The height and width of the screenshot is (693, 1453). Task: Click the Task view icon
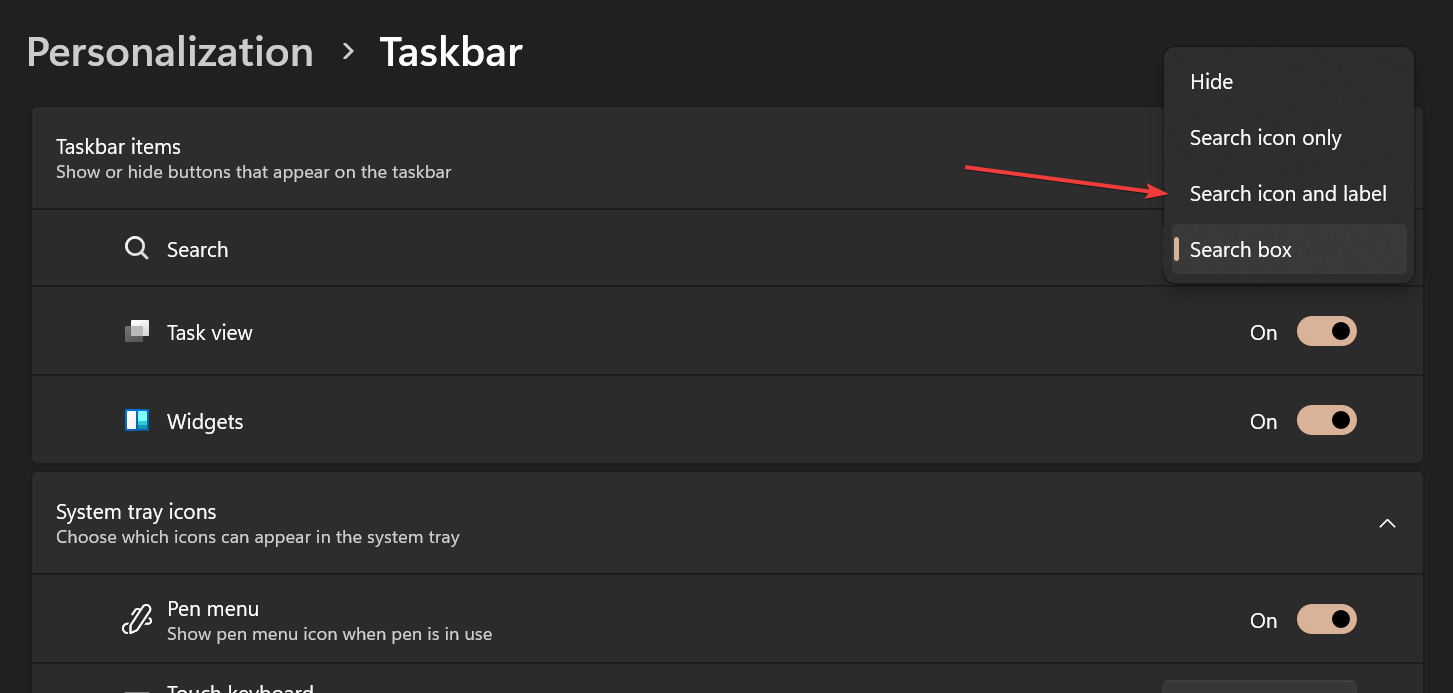click(137, 331)
